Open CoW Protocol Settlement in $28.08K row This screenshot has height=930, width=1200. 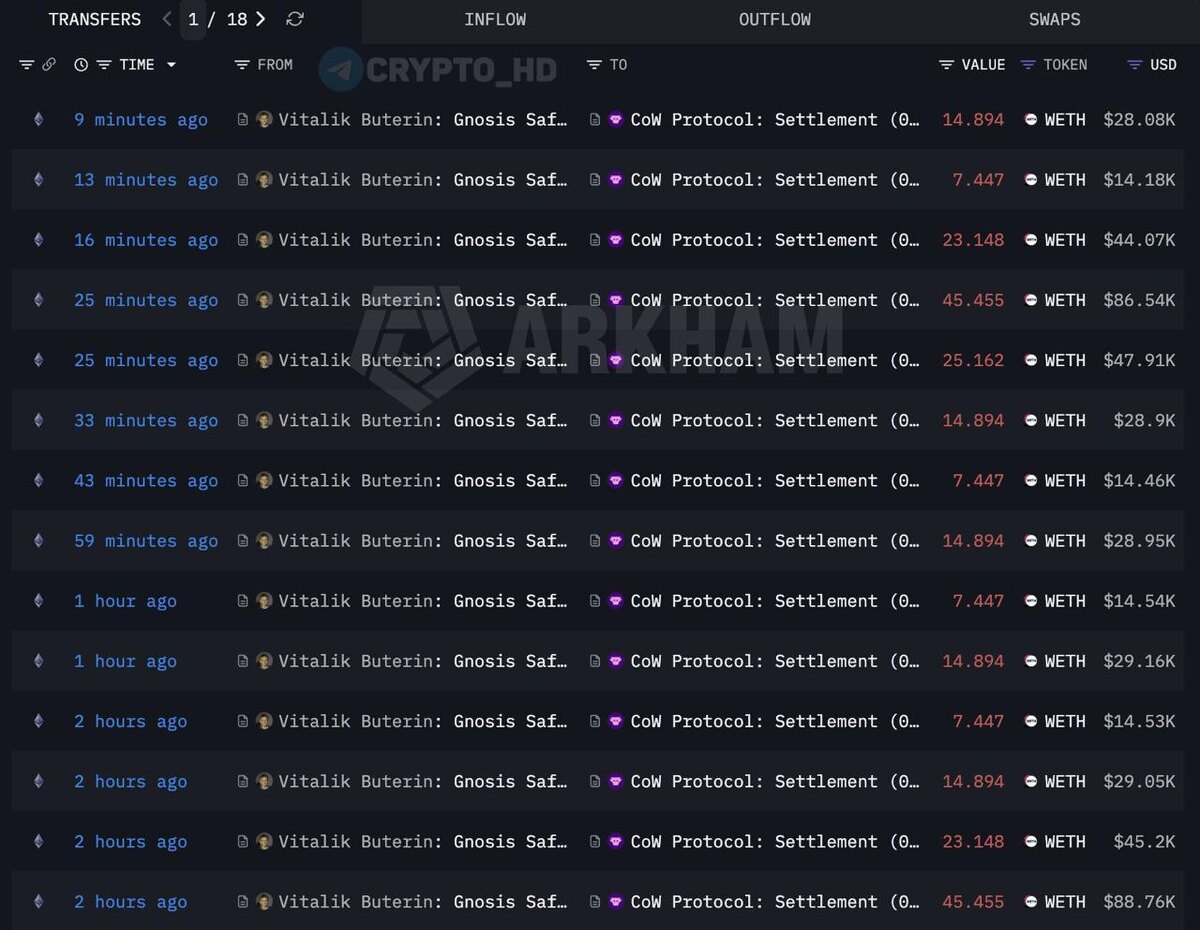pyautogui.click(x=775, y=119)
